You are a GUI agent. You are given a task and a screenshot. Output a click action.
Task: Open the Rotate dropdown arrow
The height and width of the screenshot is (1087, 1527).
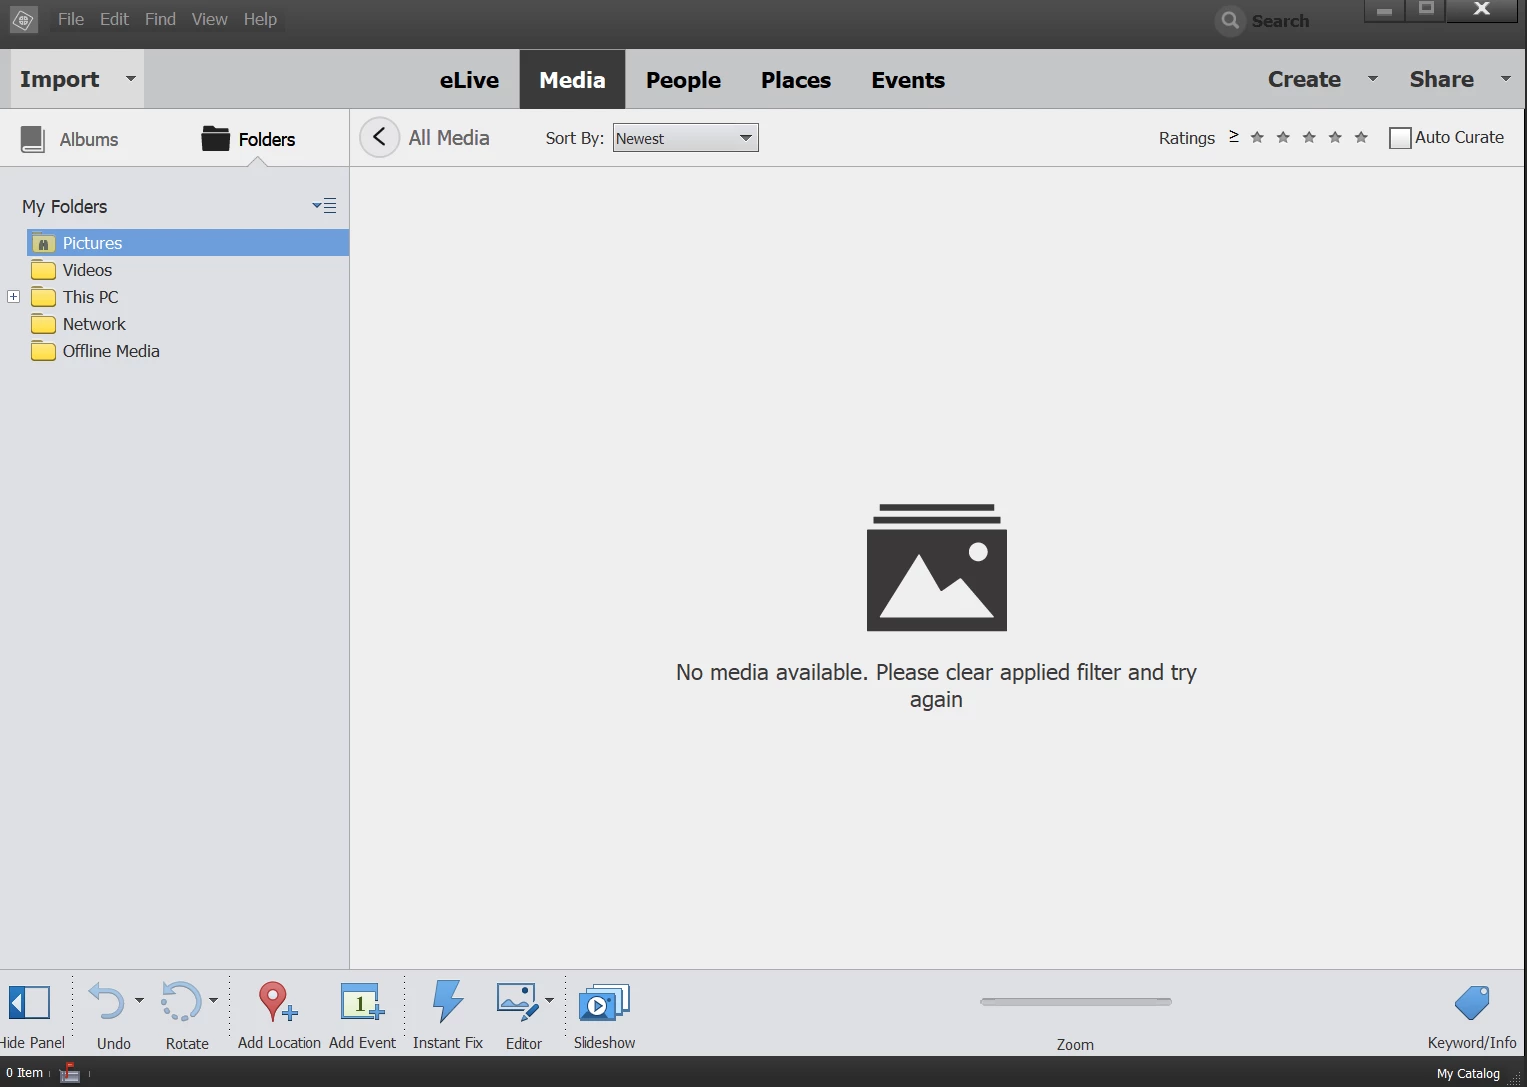click(x=213, y=1000)
